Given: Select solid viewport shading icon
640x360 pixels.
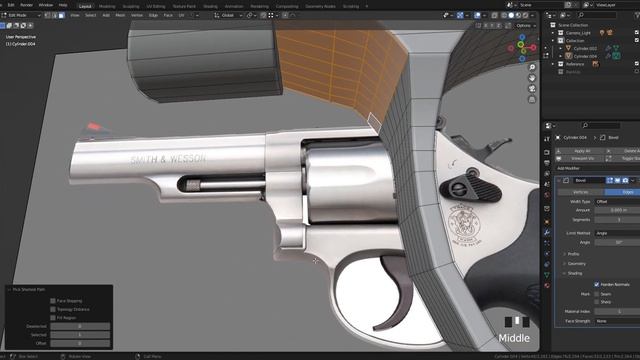Looking at the screenshot, I should click(x=511, y=15).
